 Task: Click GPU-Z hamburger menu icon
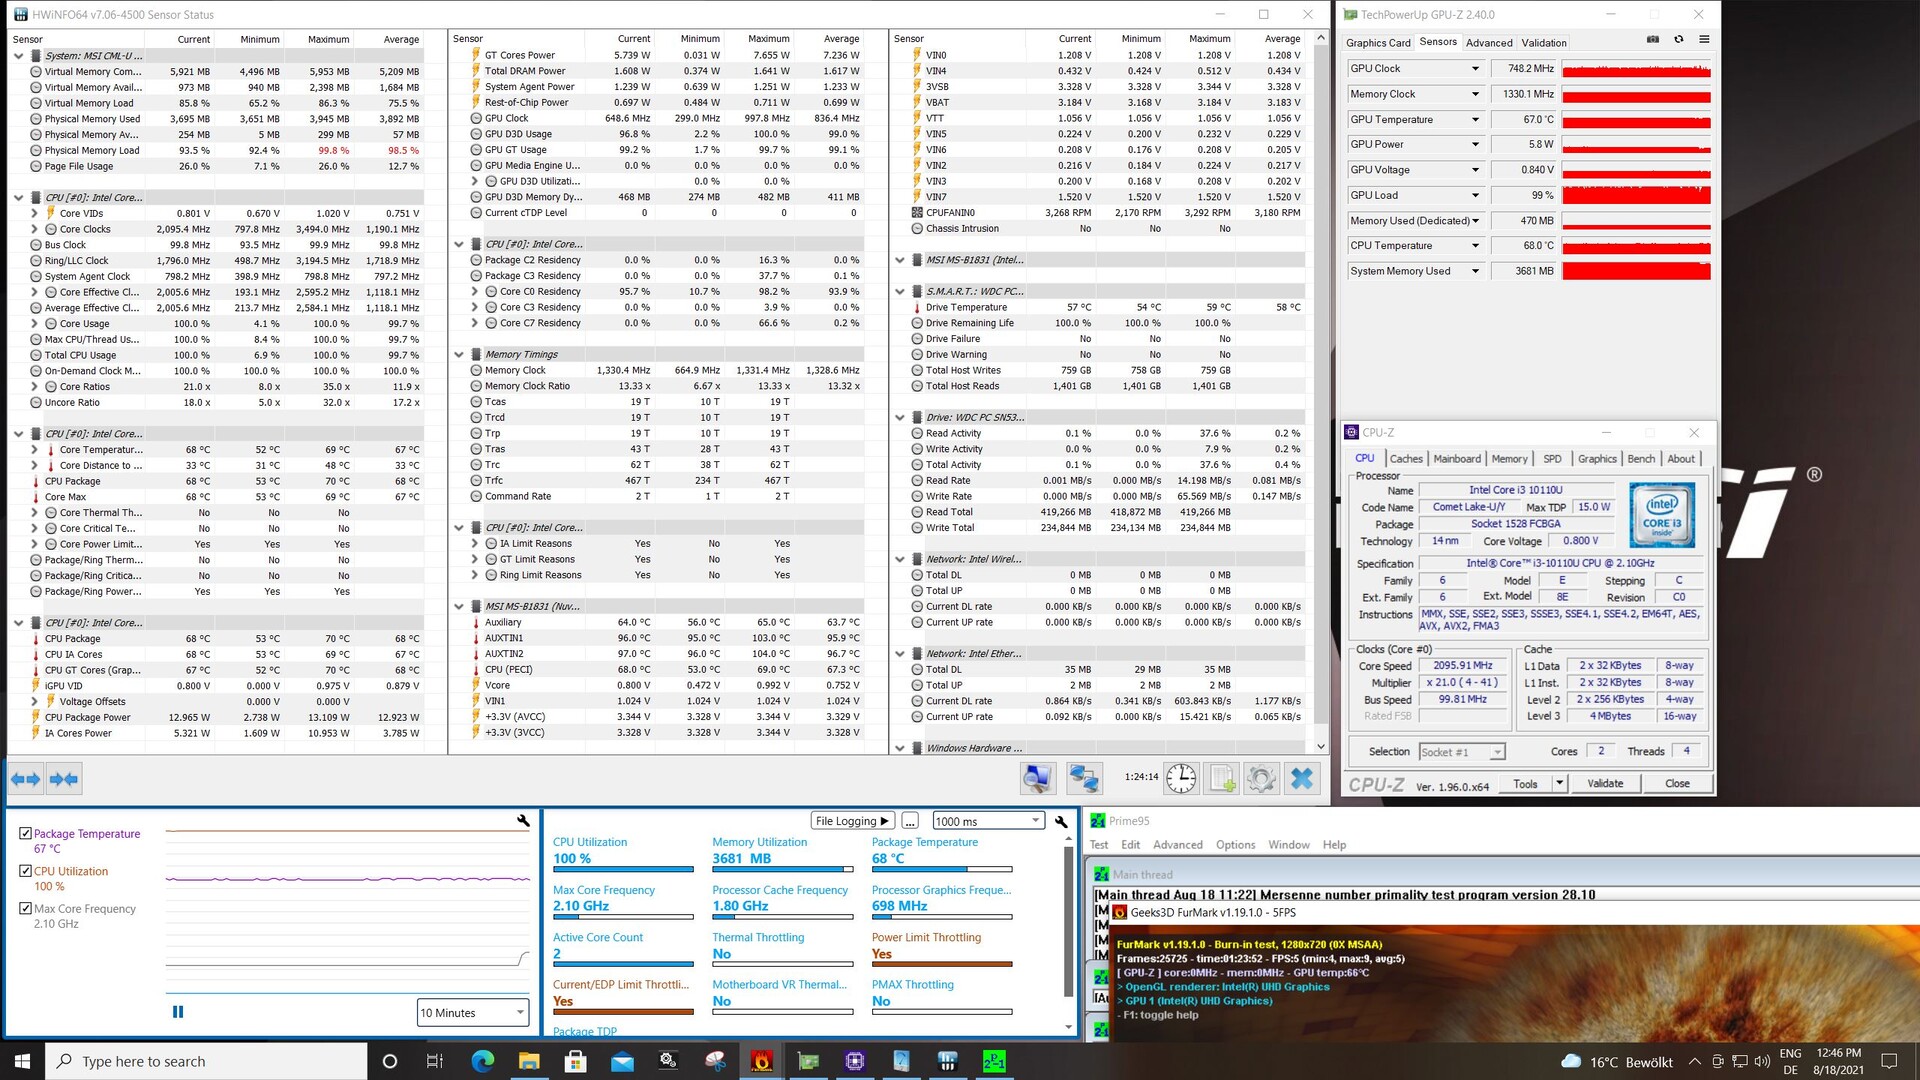(1704, 40)
